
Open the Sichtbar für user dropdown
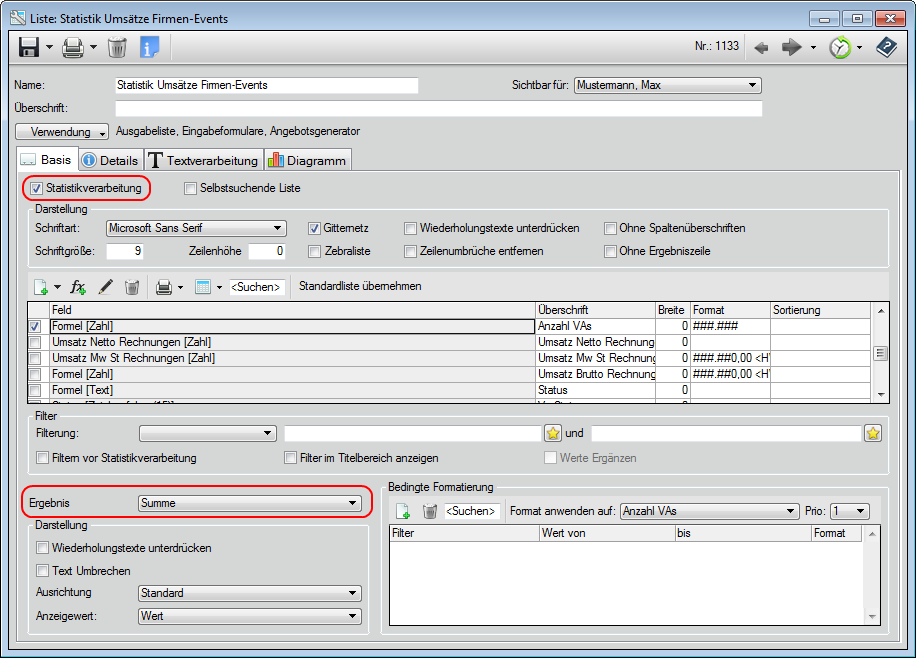pos(668,86)
